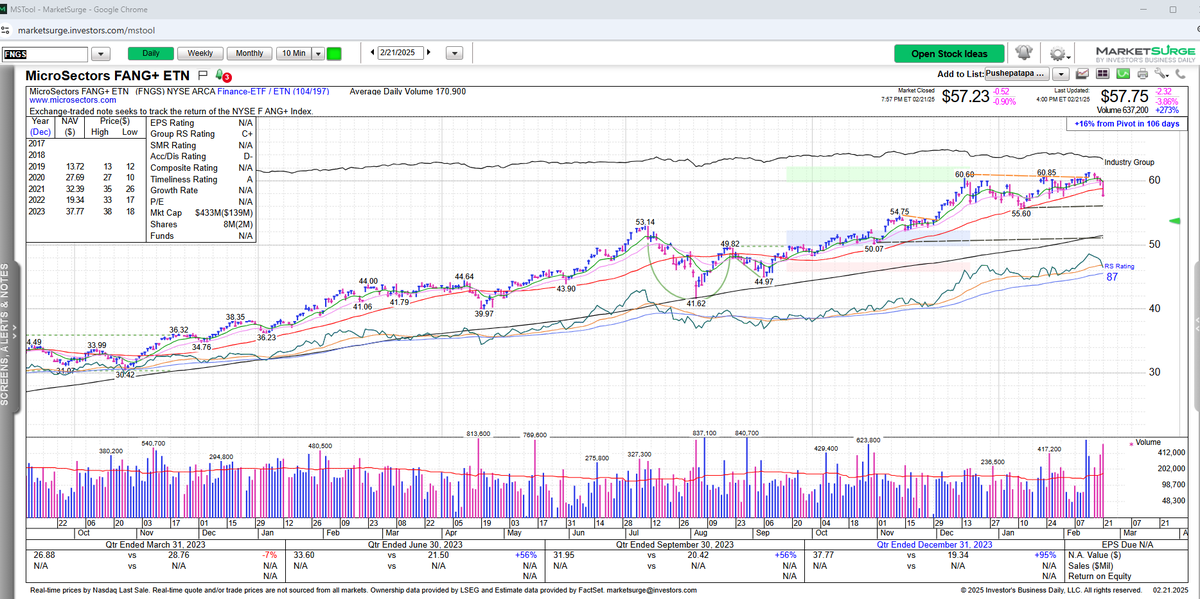Click the 49.82 August high label
The width and height of the screenshot is (1200, 599).
(731, 243)
